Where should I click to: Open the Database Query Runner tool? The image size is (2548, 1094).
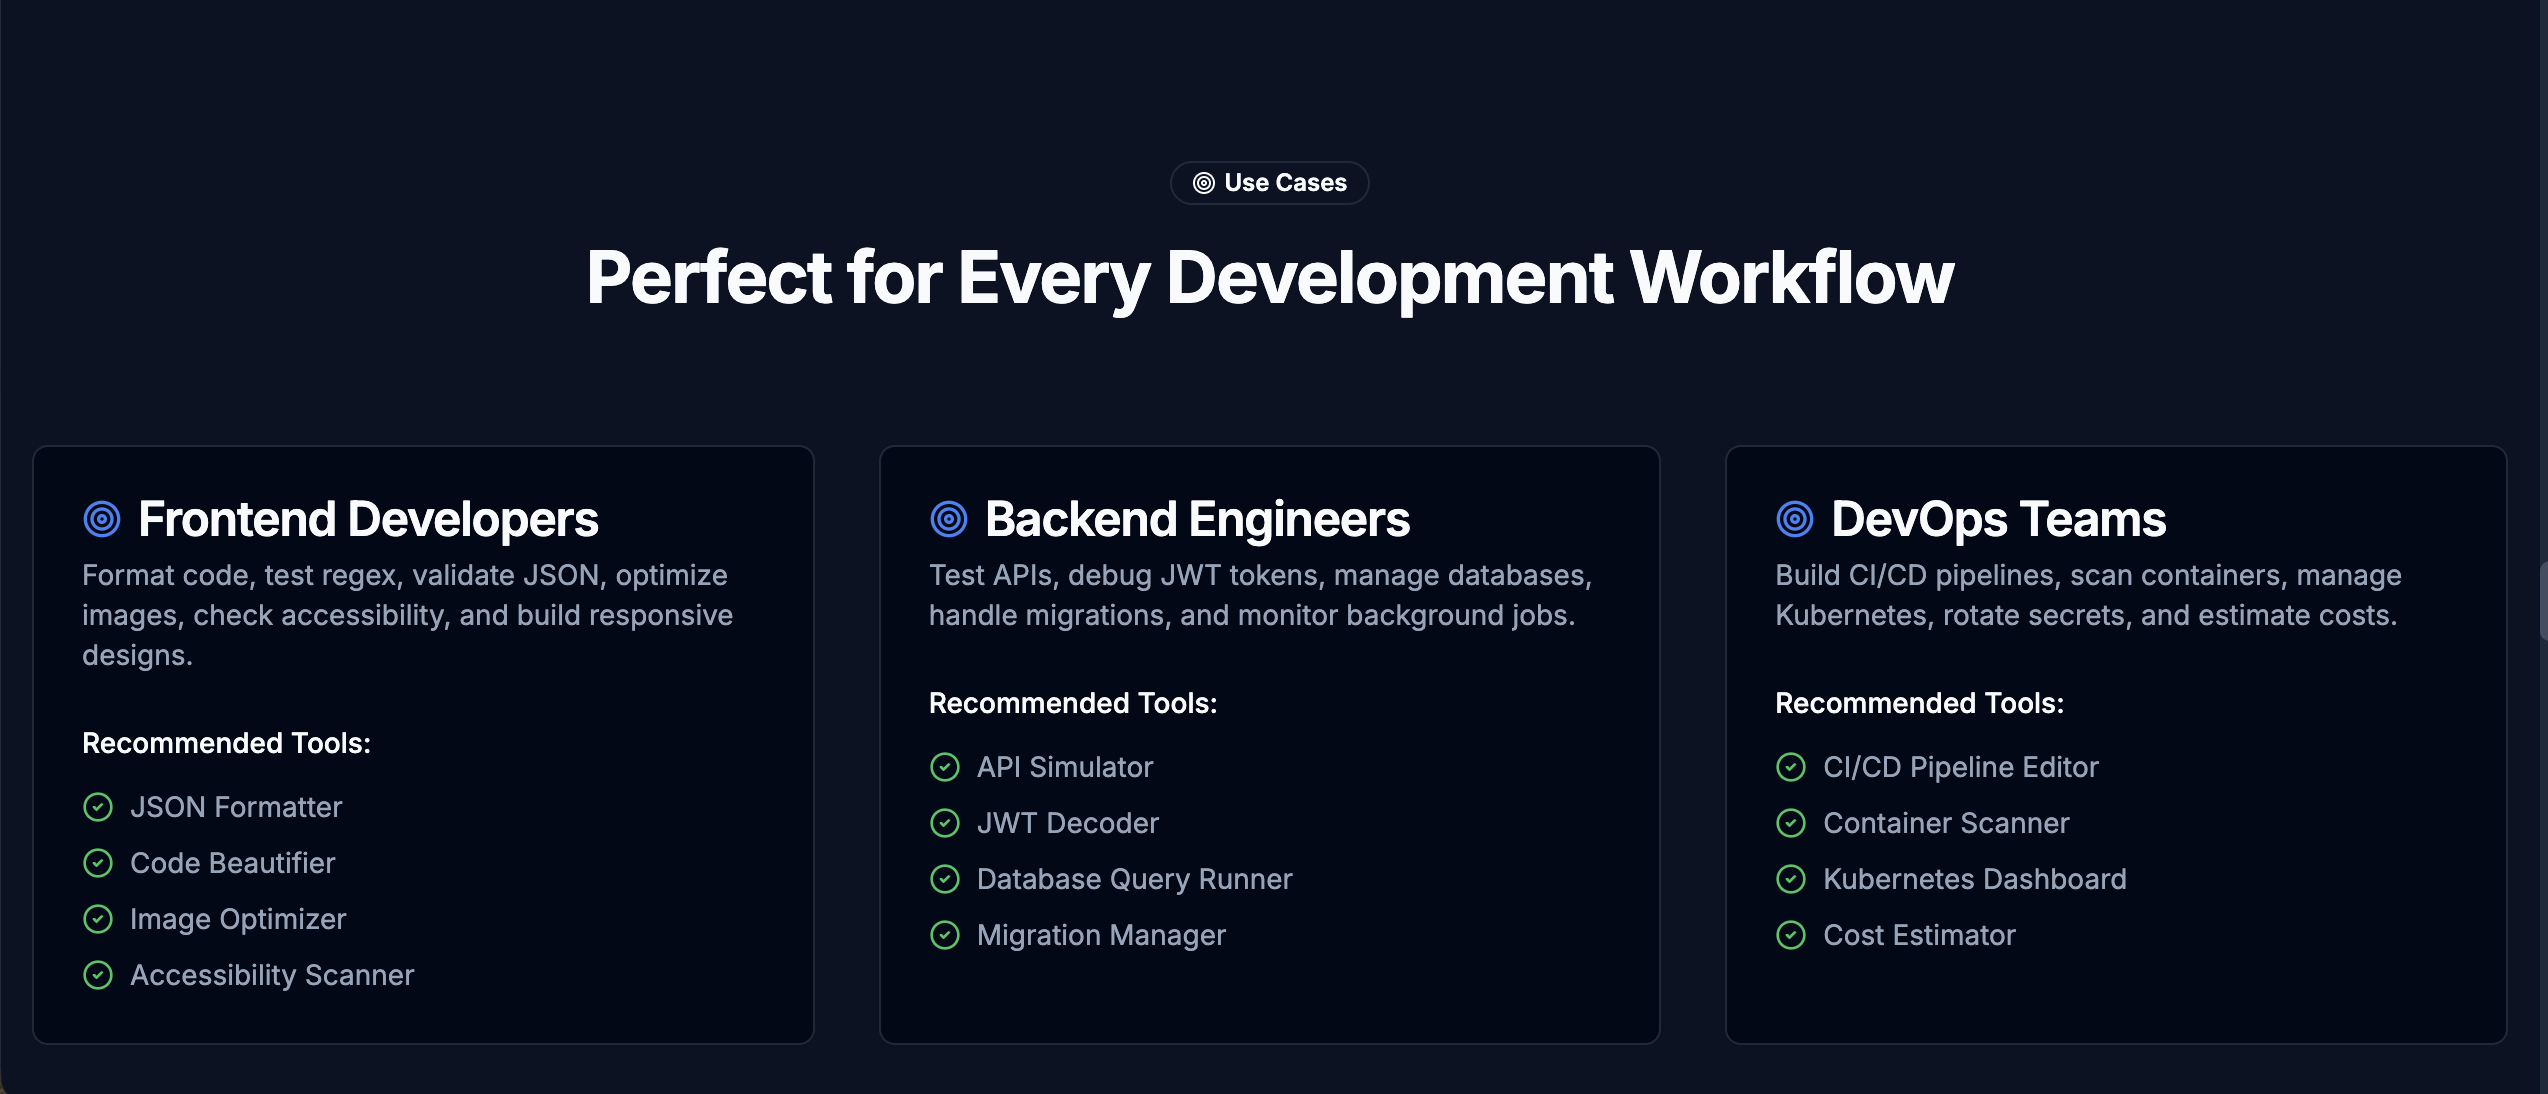tap(1134, 879)
